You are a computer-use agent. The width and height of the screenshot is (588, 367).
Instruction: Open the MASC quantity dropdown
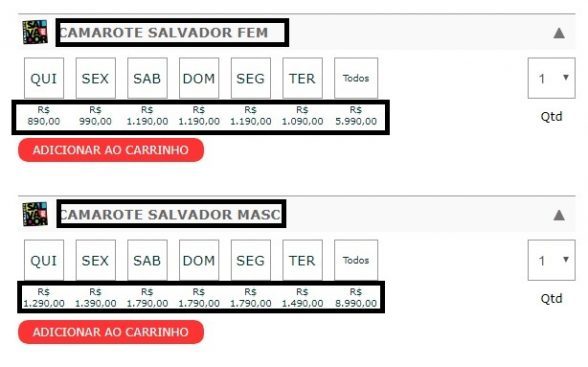click(551, 260)
